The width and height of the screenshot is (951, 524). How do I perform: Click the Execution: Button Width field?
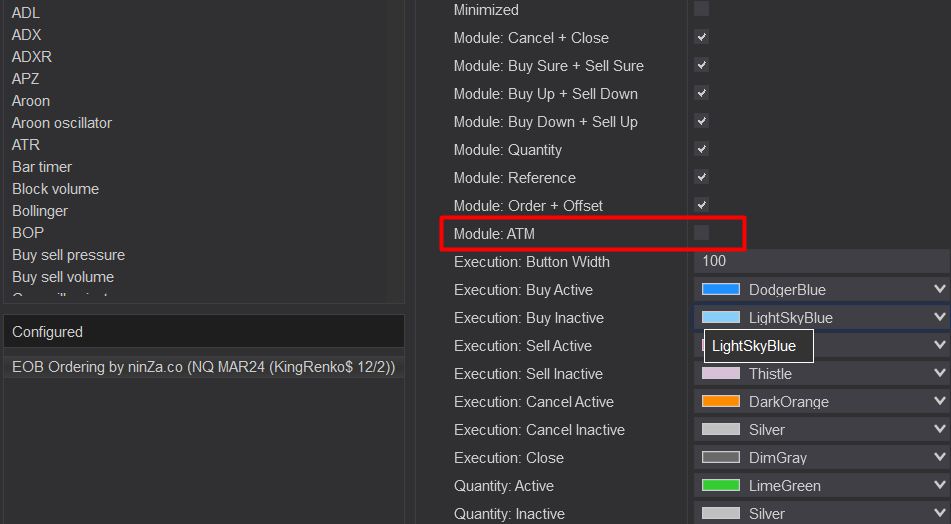tap(820, 261)
